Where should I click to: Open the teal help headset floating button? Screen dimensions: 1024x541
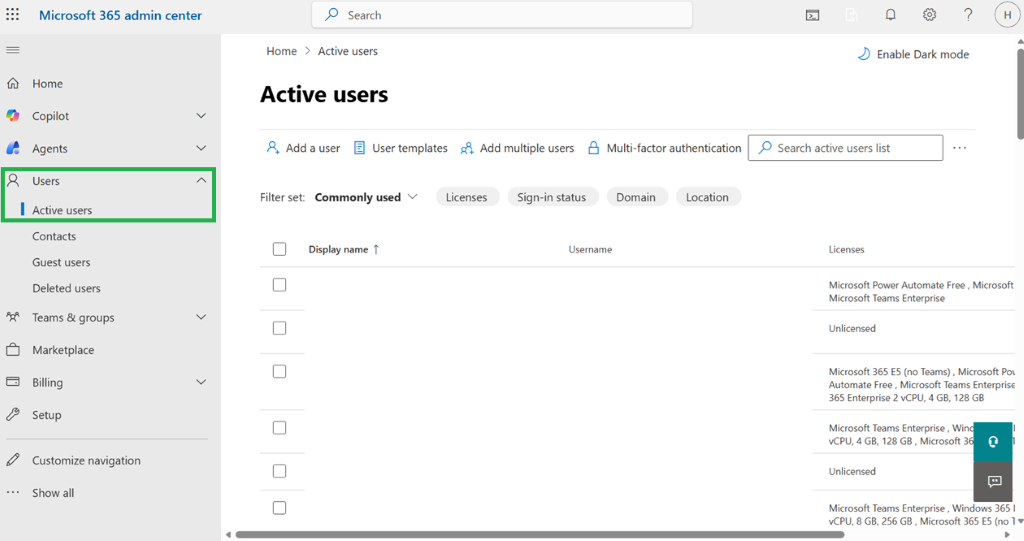tap(993, 442)
